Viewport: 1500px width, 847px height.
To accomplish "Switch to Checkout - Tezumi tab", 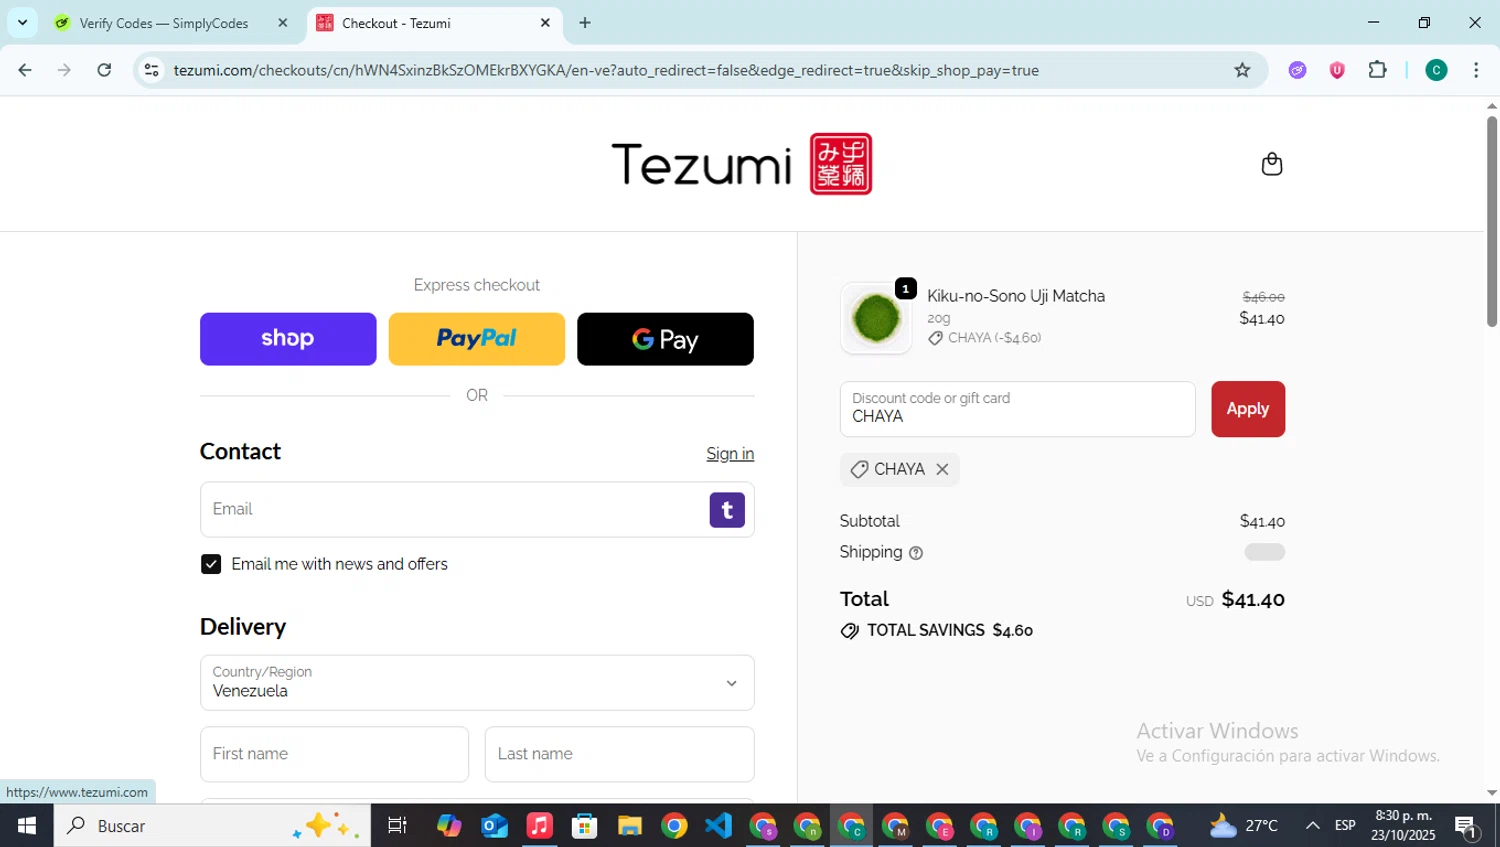I will point(435,23).
